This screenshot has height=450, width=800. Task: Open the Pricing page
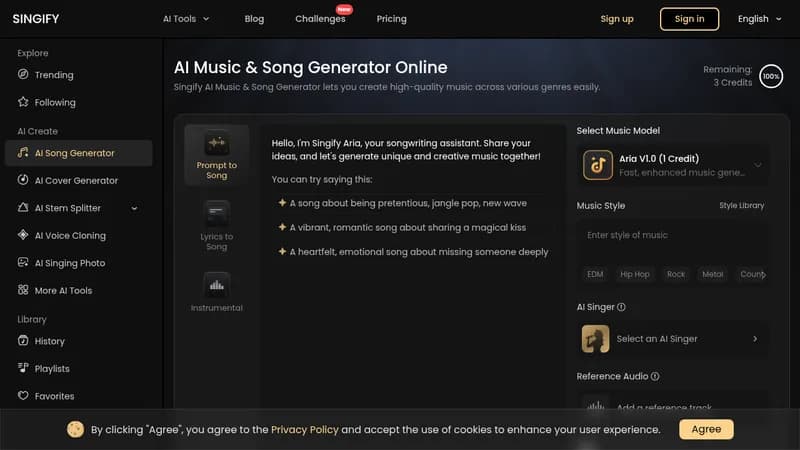coord(391,19)
